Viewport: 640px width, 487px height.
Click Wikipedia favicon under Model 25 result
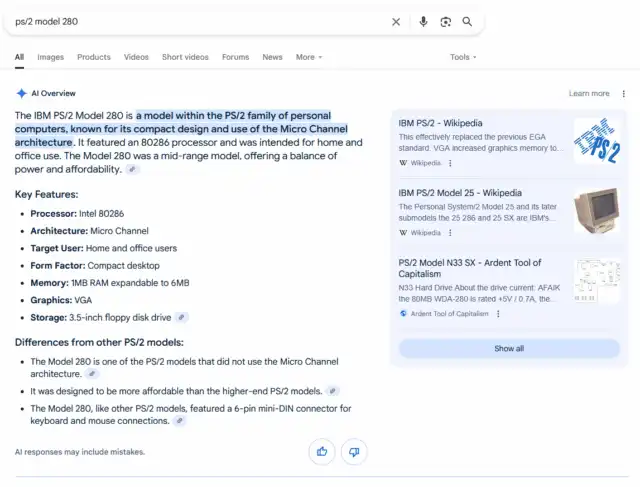tap(403, 233)
